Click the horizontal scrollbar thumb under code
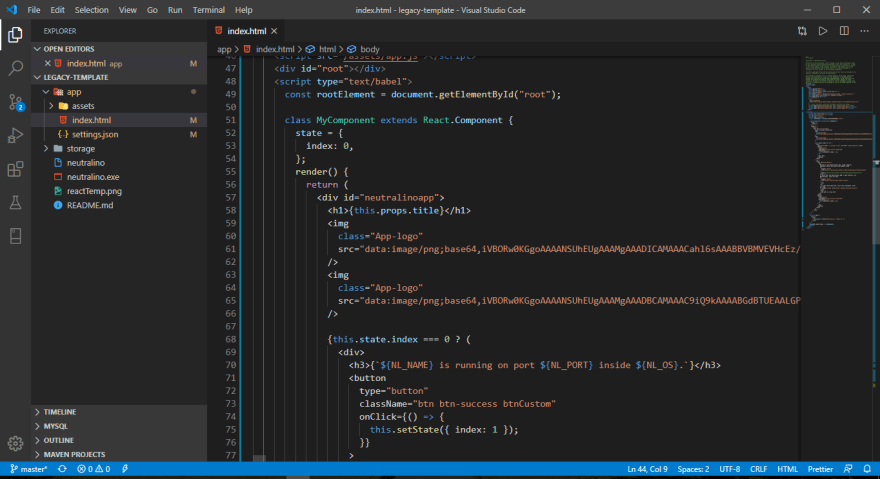 tap(259, 458)
